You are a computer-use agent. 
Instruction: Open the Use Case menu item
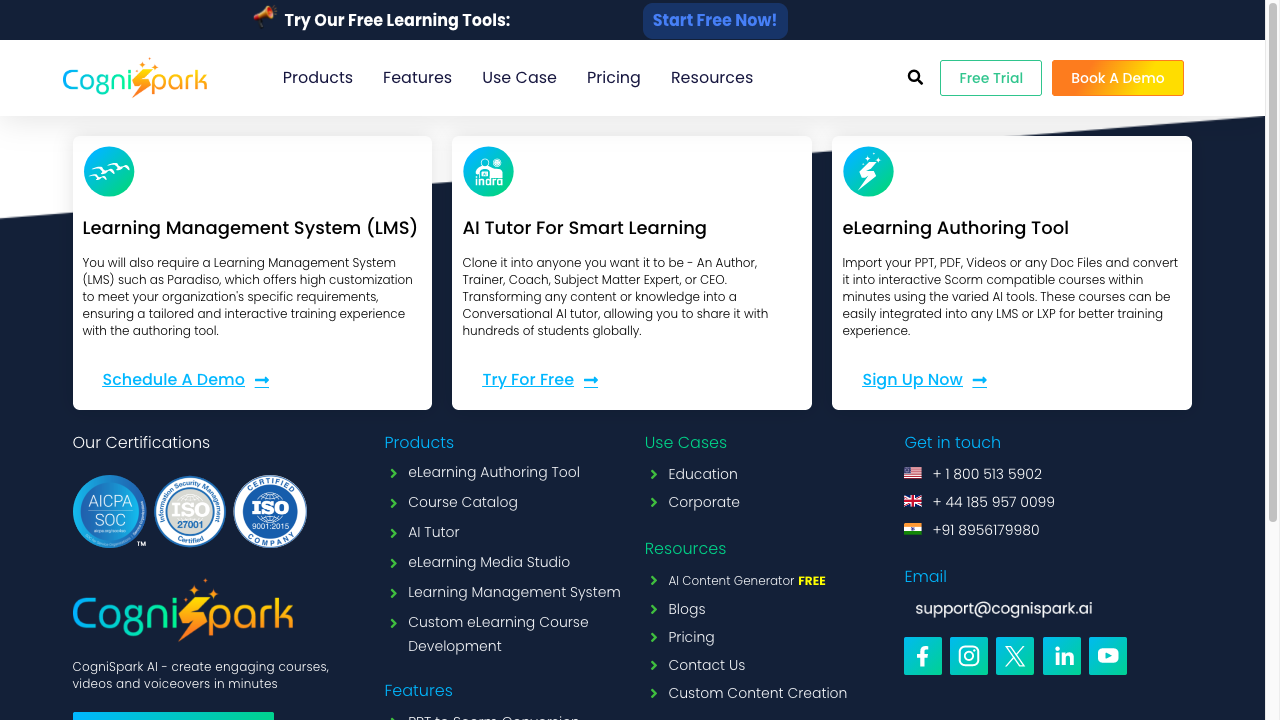[x=519, y=77]
